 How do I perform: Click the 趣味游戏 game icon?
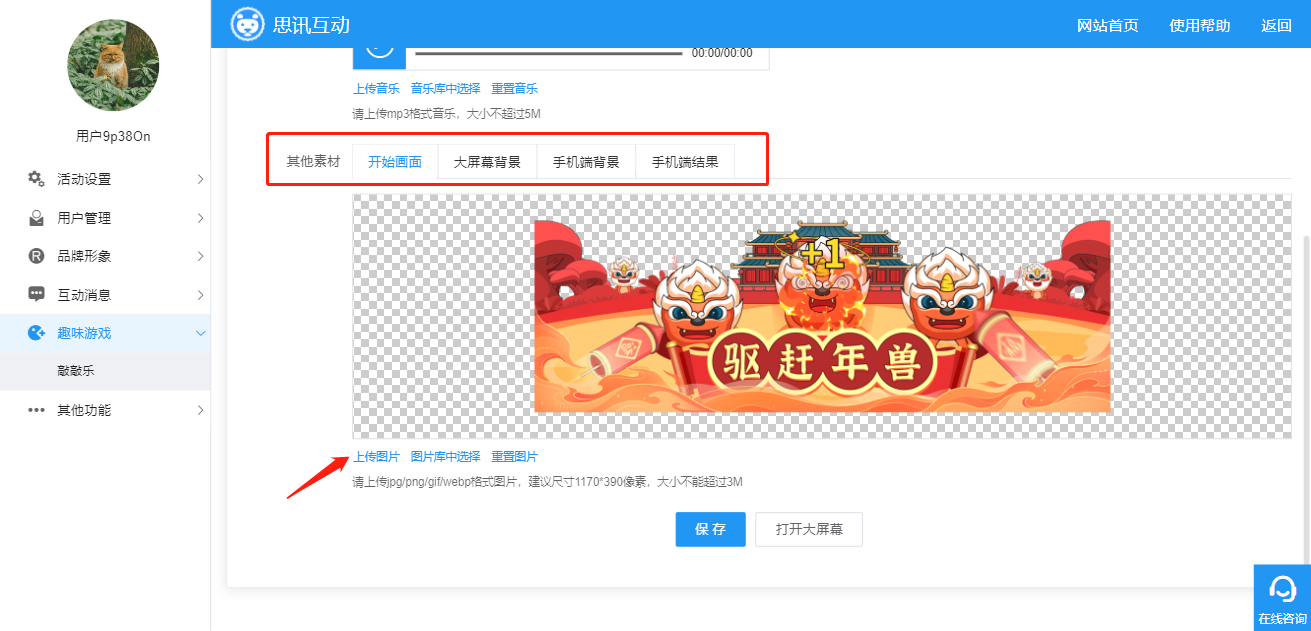[36, 333]
